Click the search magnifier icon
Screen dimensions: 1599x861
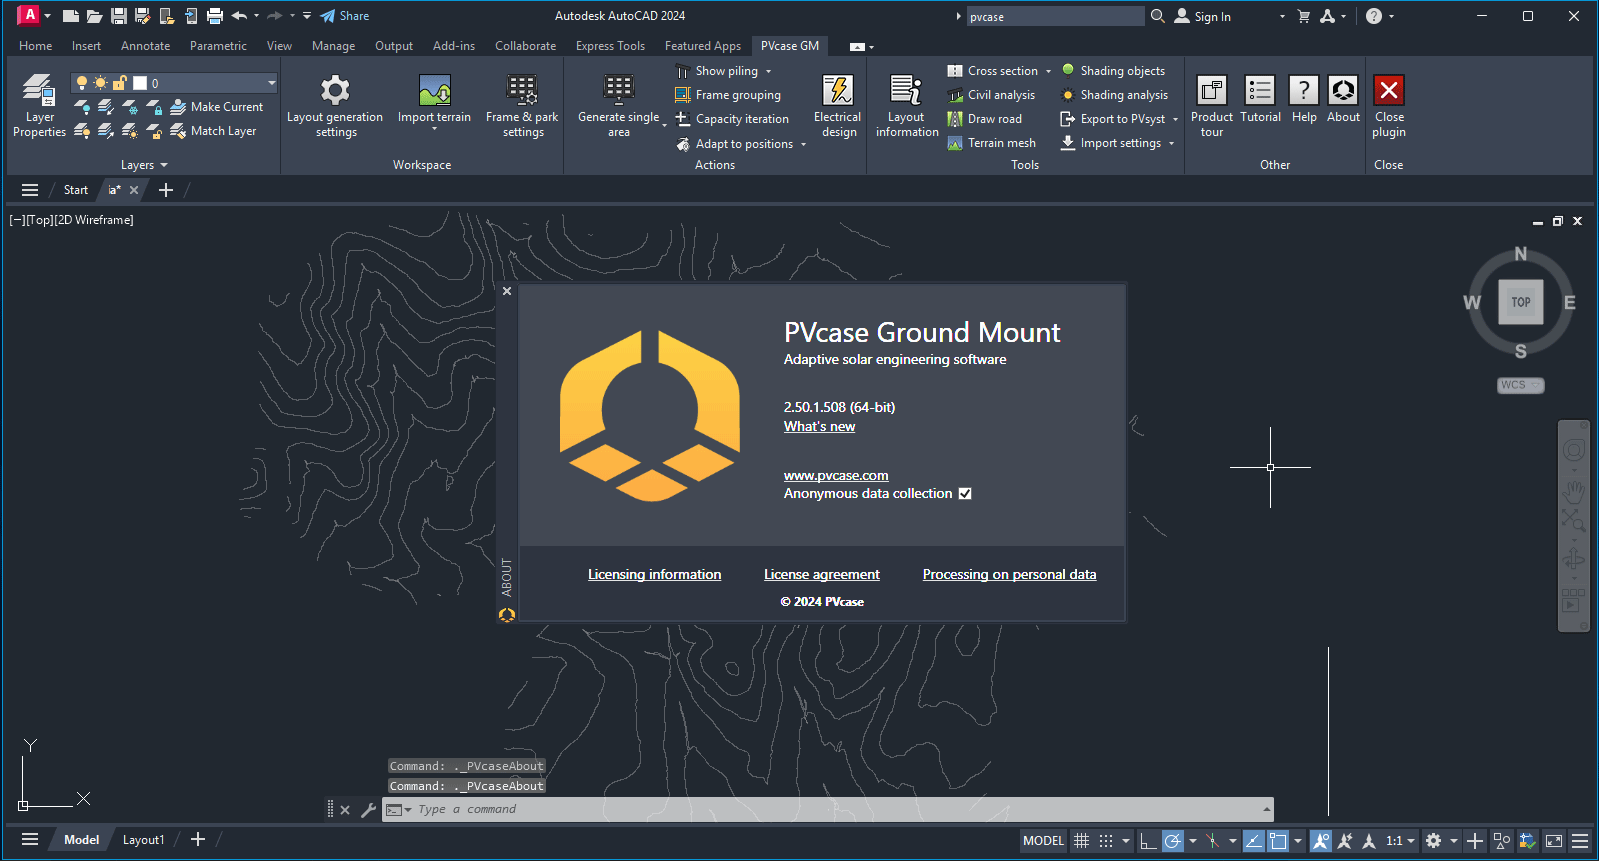point(1158,16)
